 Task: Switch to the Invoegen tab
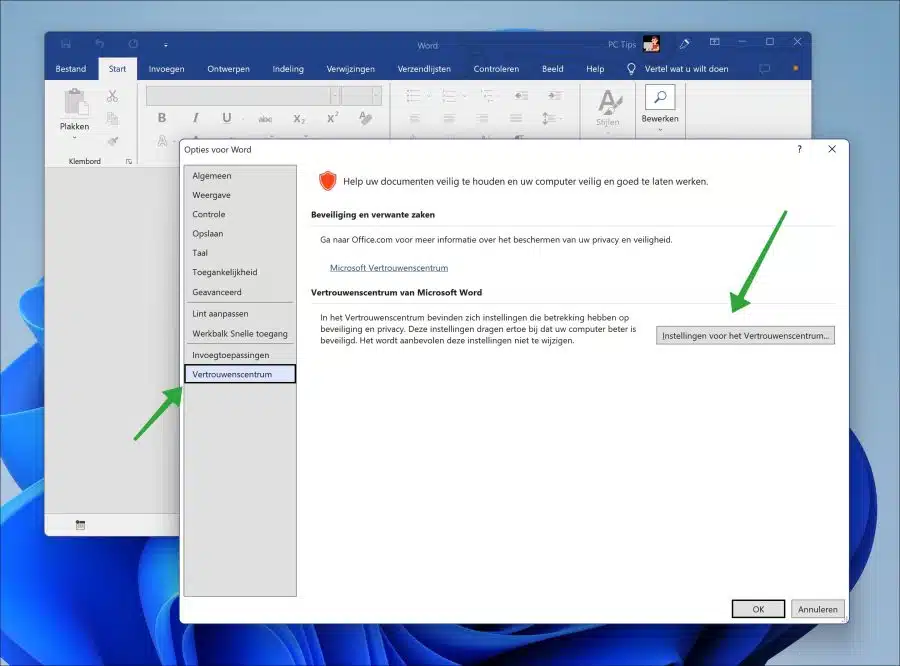[166, 69]
